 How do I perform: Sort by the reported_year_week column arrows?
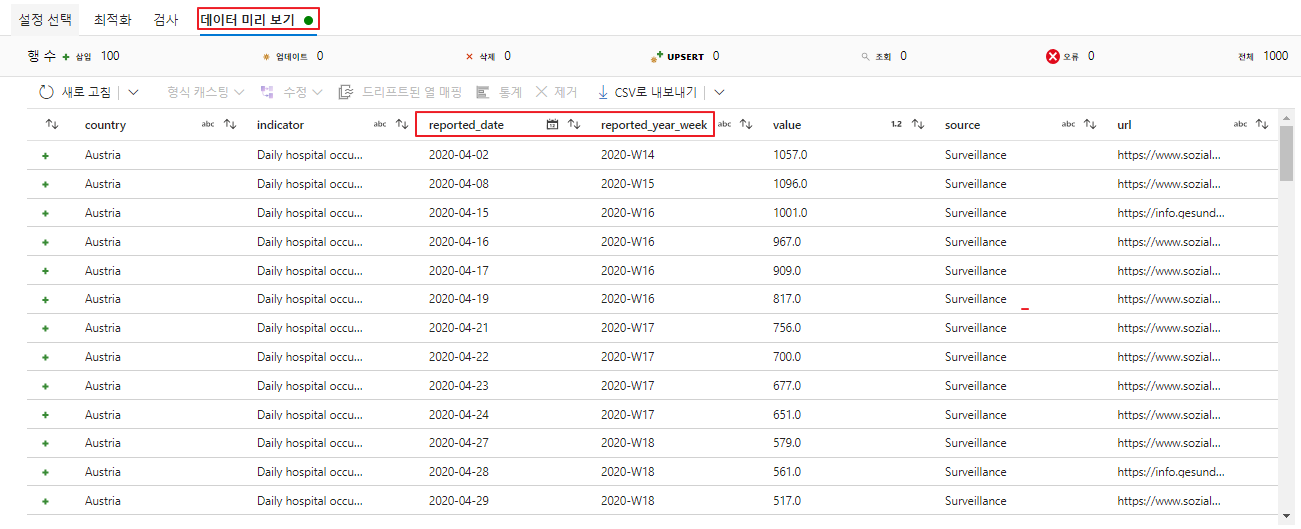point(746,124)
